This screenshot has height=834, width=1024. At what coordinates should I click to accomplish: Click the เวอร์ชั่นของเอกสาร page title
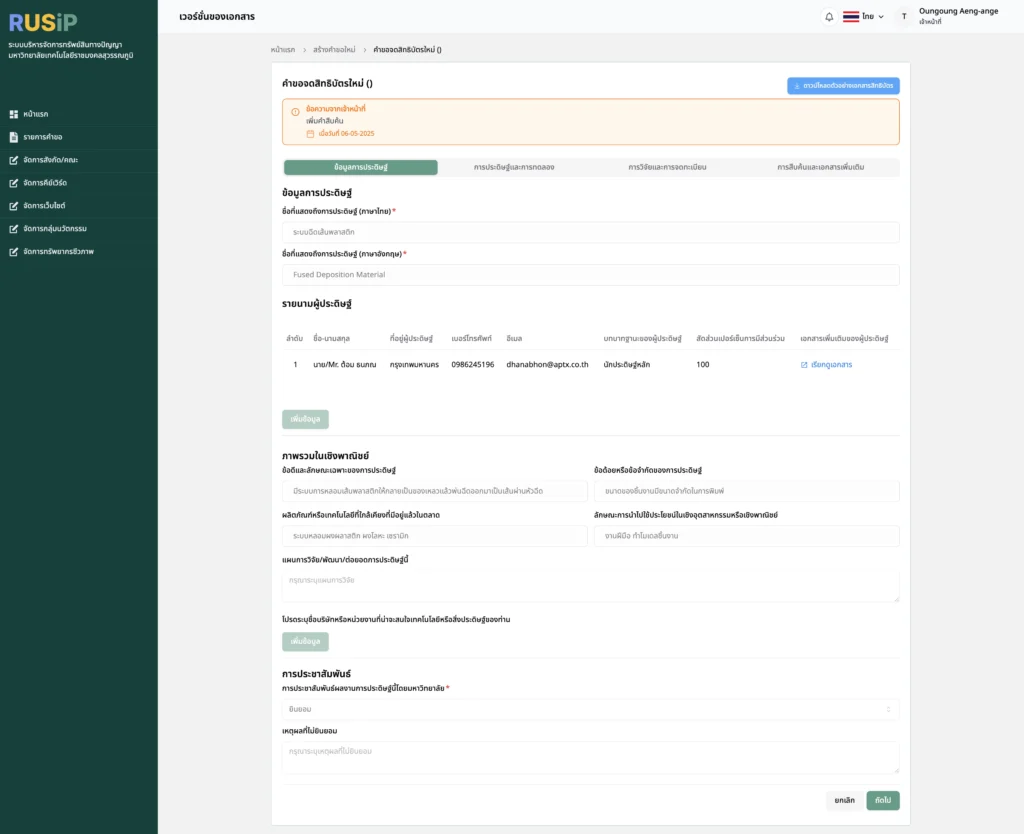(x=217, y=17)
